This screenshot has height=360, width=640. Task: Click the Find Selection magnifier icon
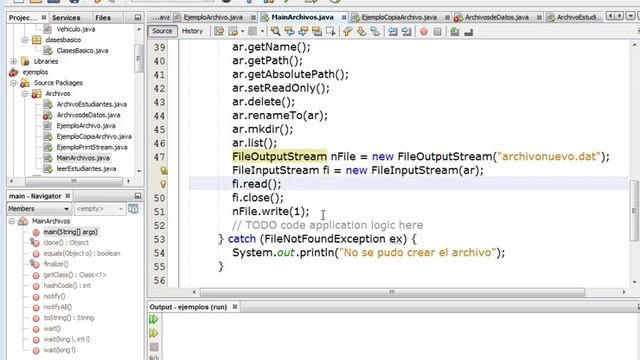[276, 31]
